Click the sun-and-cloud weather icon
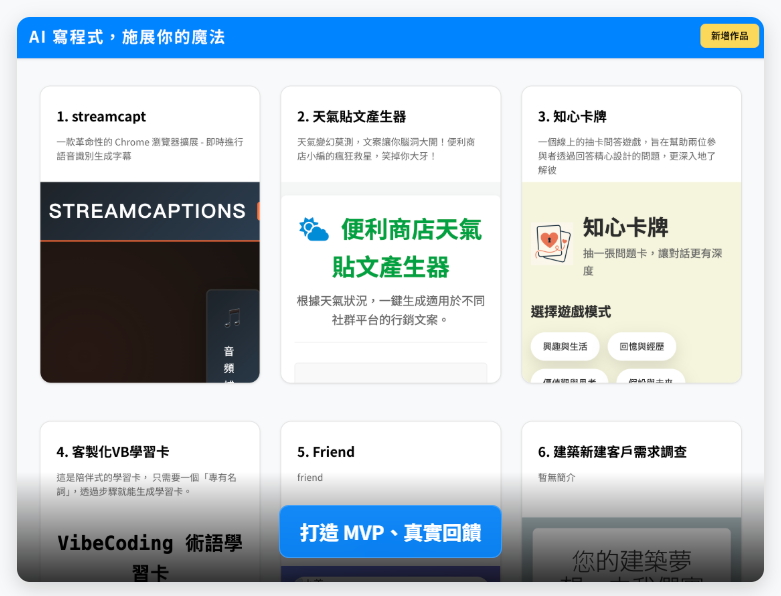Viewport: 781px width, 596px height. pyautogui.click(x=314, y=229)
